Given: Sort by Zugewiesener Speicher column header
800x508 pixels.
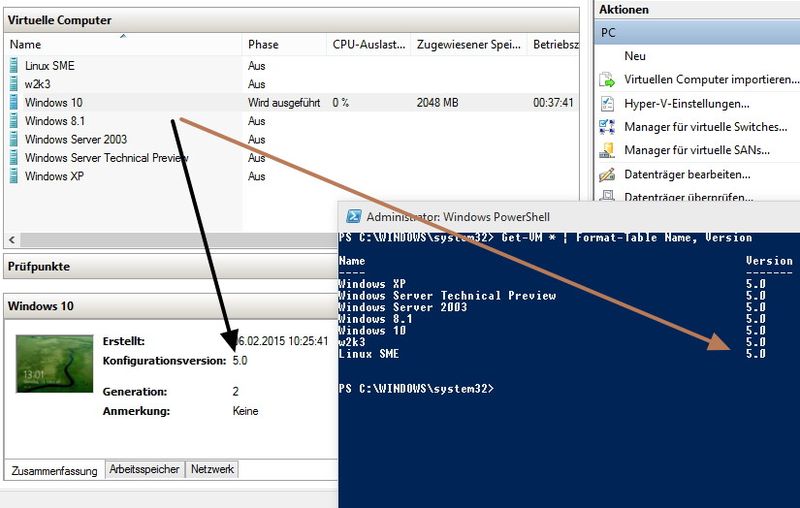Looking at the screenshot, I should 468,44.
